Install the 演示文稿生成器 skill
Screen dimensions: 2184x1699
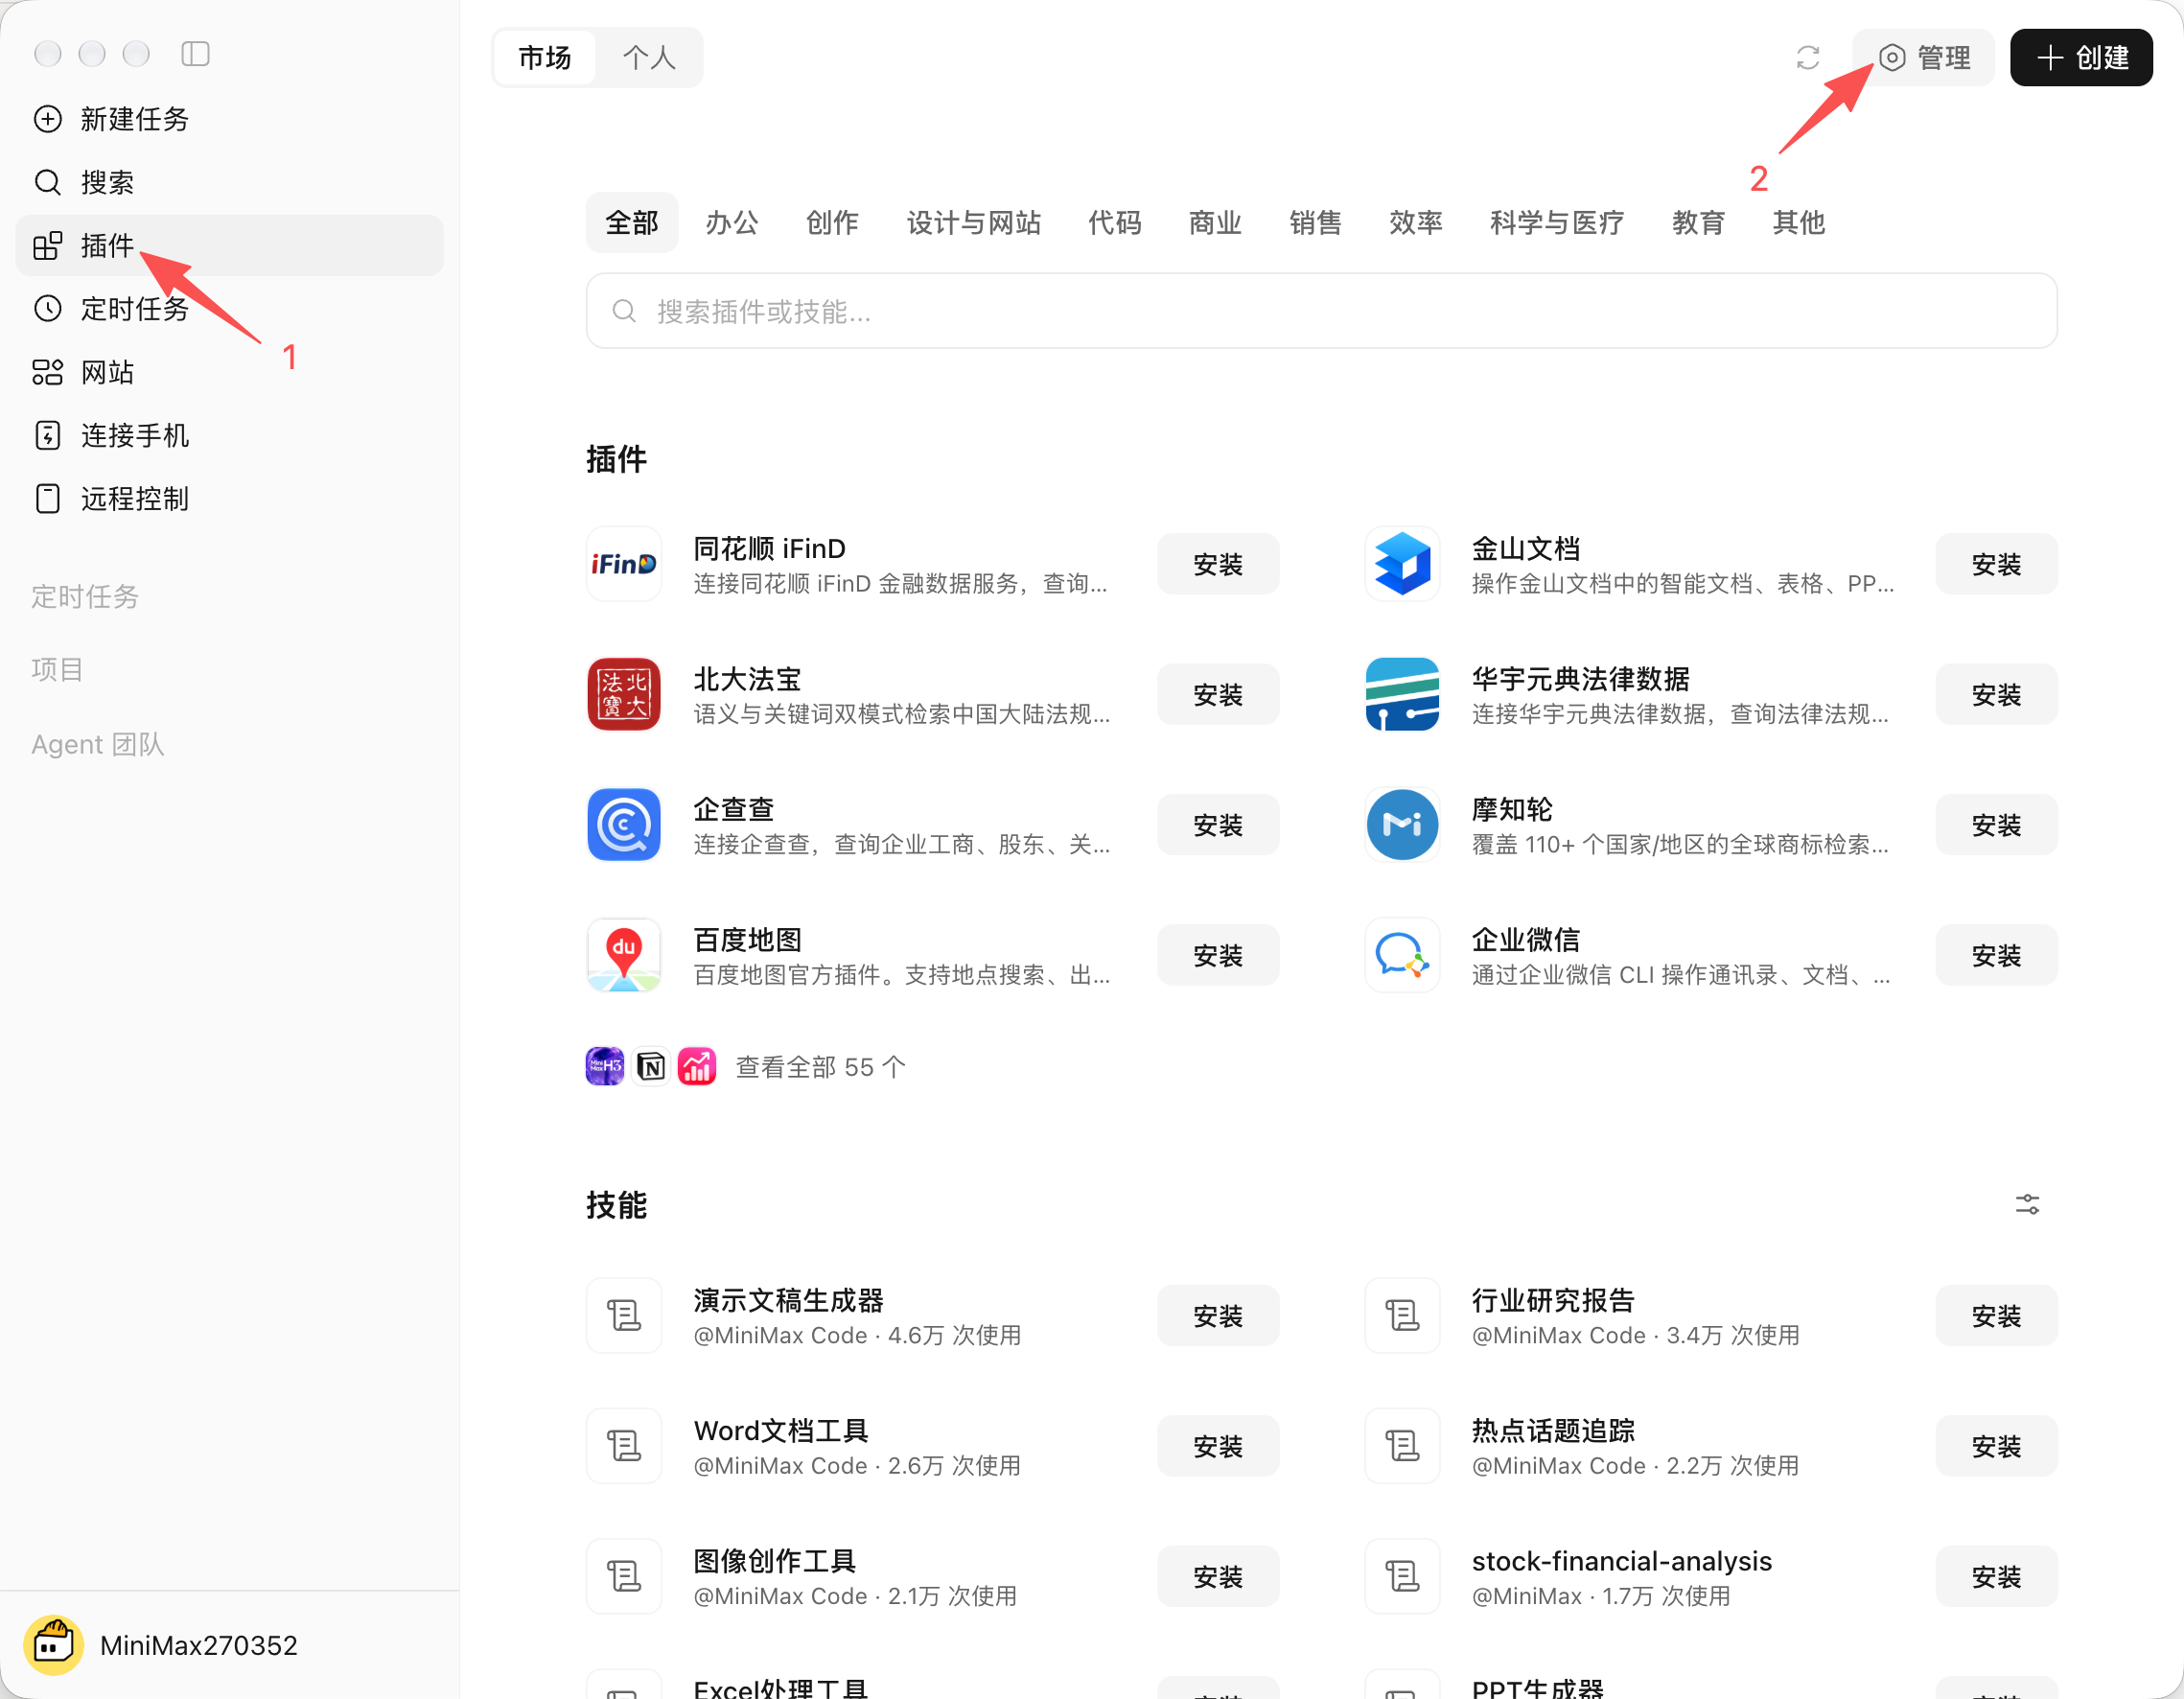1218,1315
